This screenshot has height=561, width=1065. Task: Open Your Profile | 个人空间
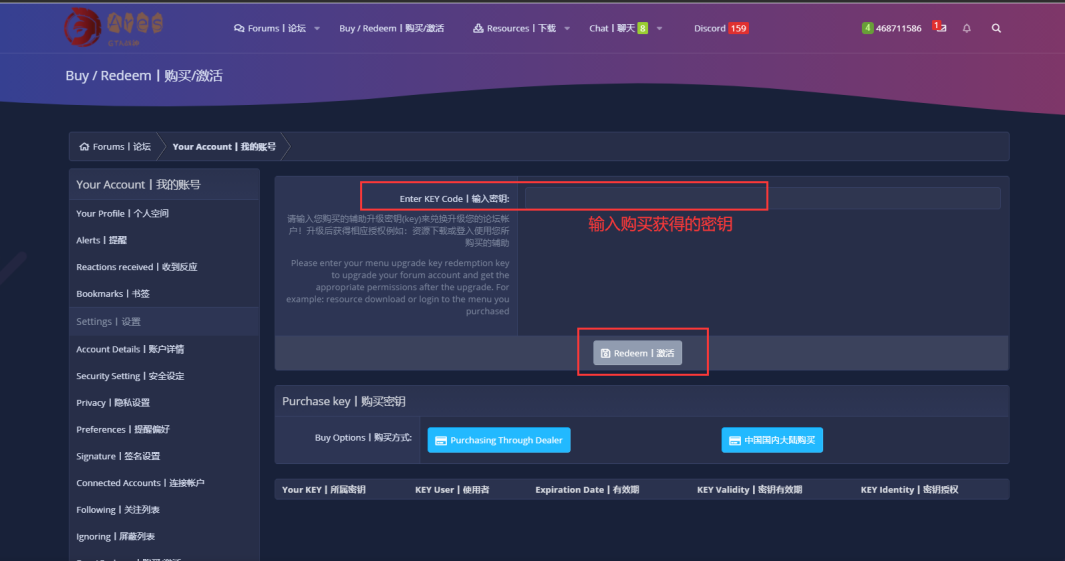(122, 213)
